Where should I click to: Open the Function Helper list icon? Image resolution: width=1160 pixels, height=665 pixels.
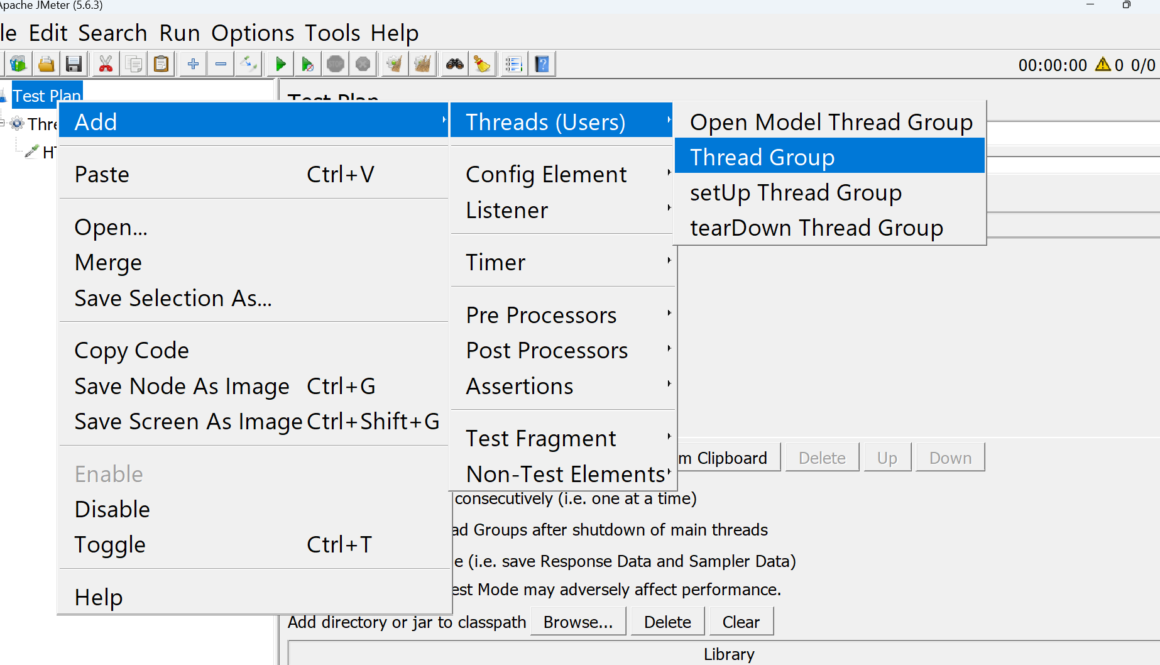click(514, 64)
